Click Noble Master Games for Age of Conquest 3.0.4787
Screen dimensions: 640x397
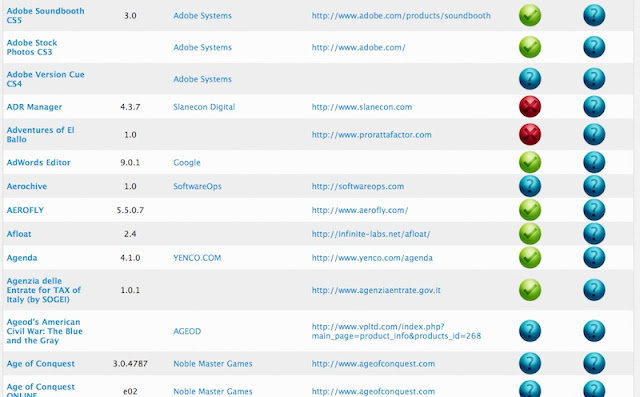[213, 364]
